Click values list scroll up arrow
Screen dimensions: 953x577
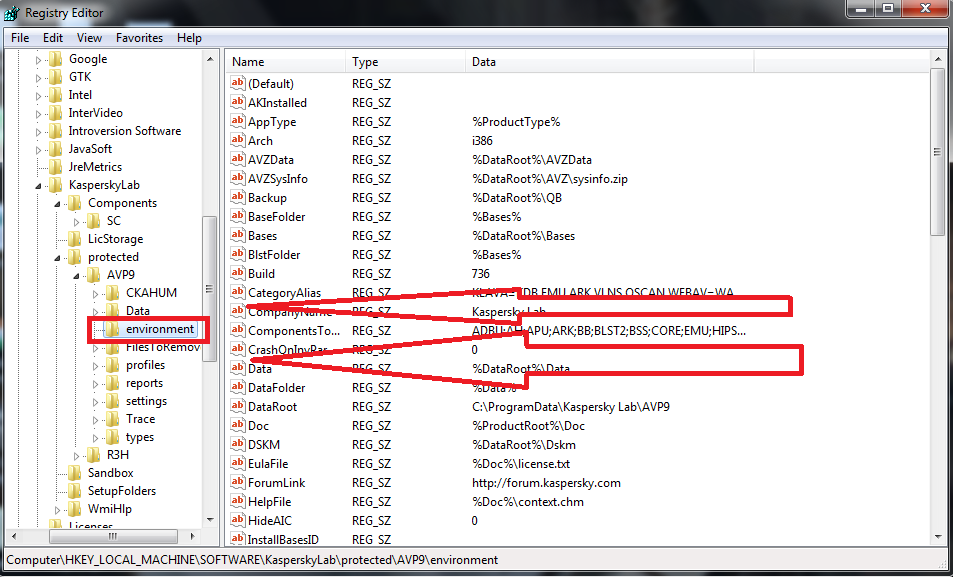[937, 60]
